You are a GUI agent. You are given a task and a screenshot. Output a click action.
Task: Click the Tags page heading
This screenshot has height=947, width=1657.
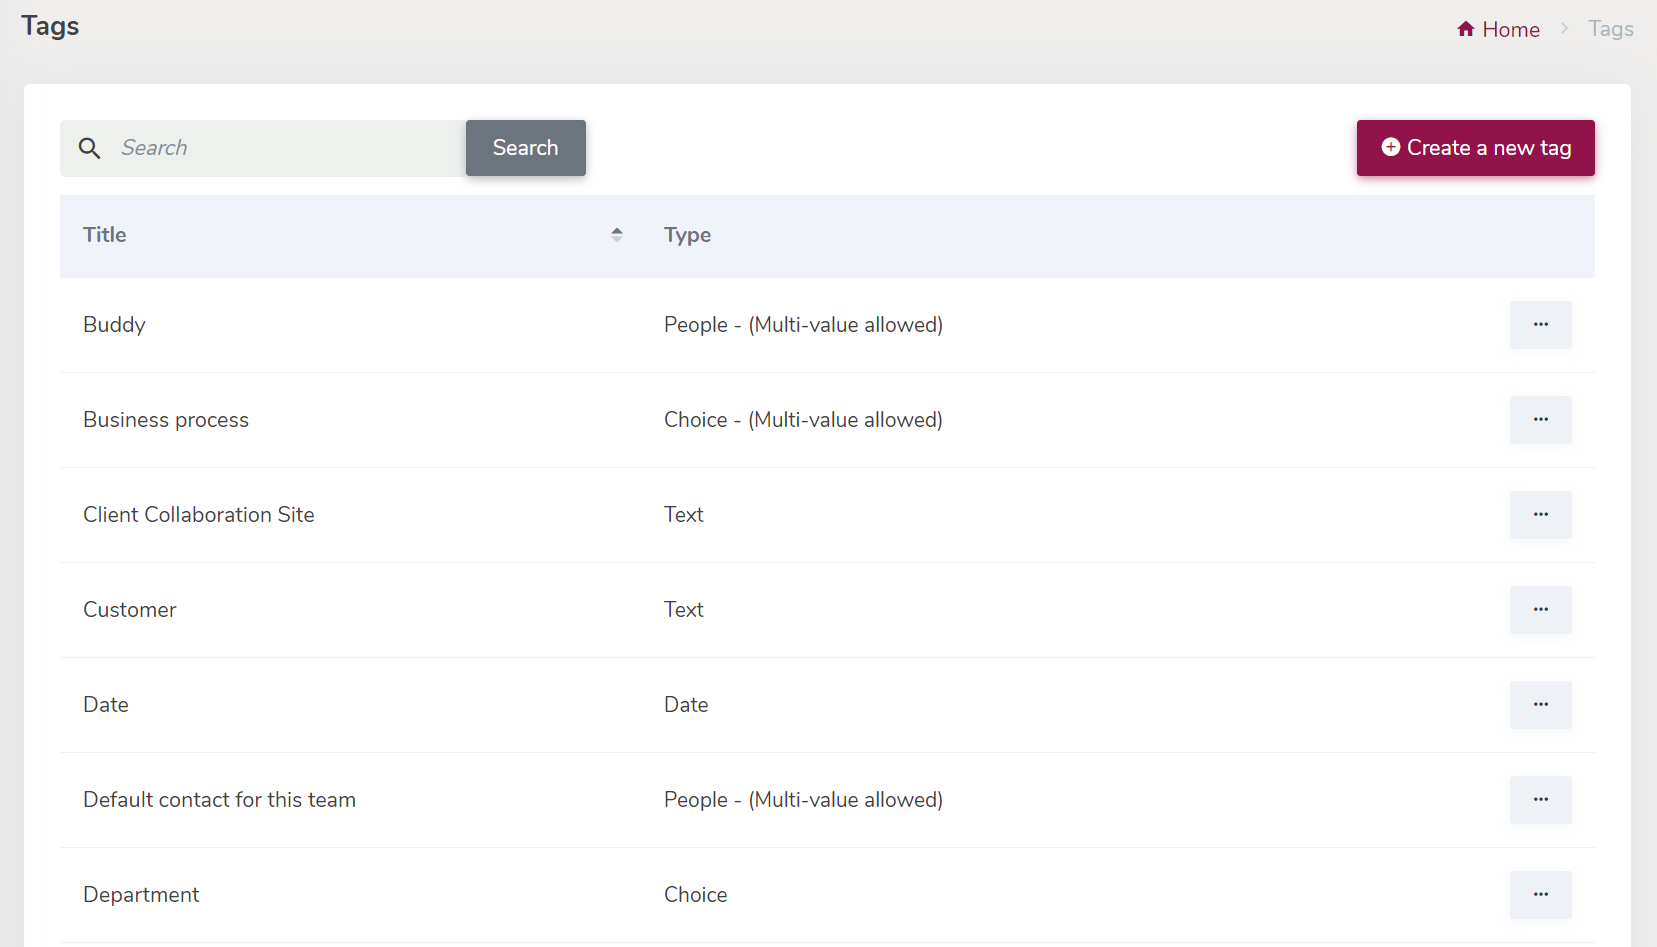[50, 27]
